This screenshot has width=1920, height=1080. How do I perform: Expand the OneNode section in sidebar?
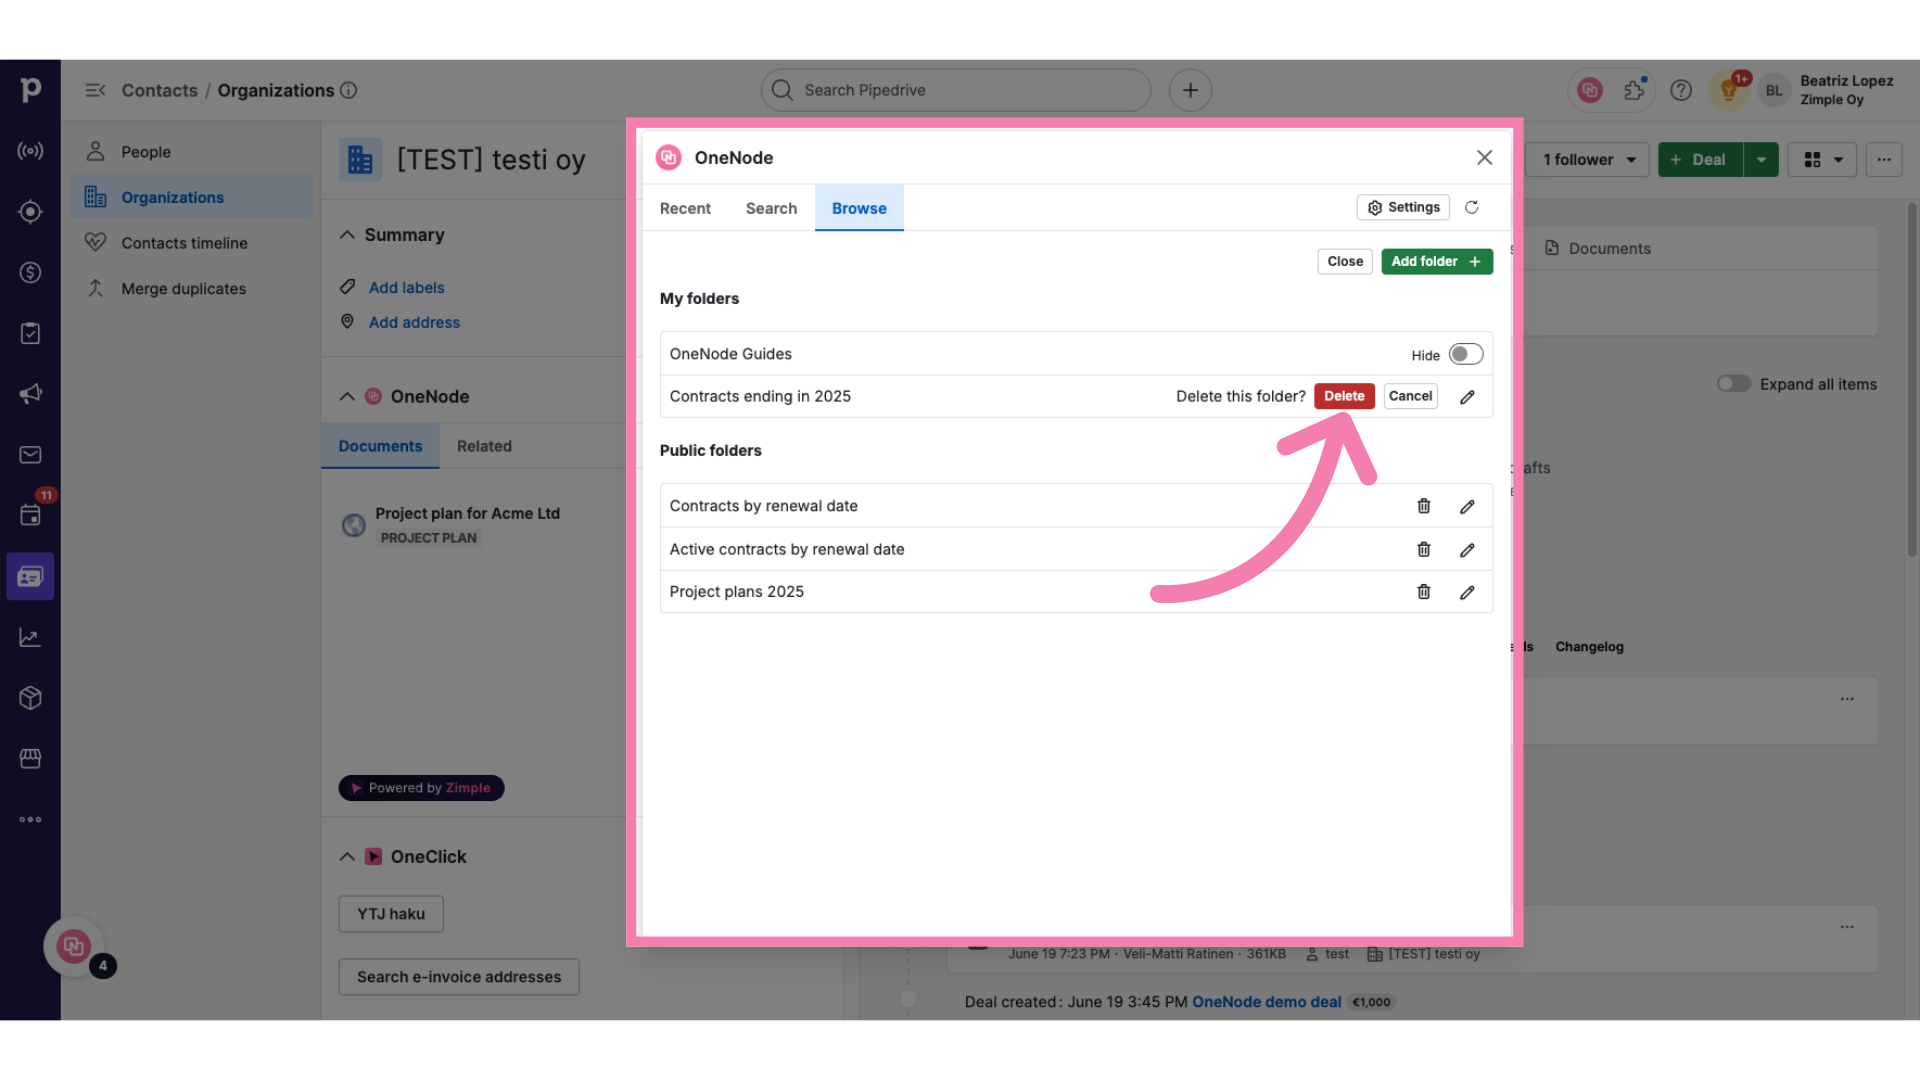[x=345, y=396]
